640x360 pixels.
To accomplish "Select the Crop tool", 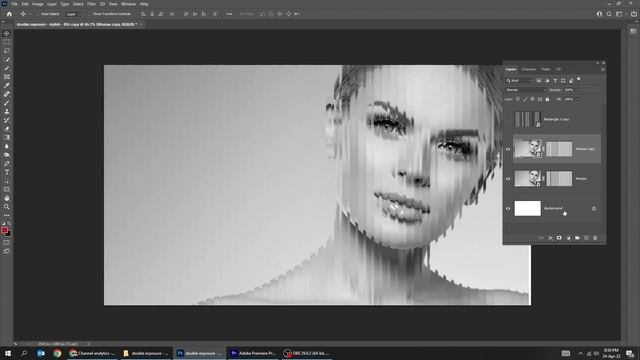I will pos(7,68).
